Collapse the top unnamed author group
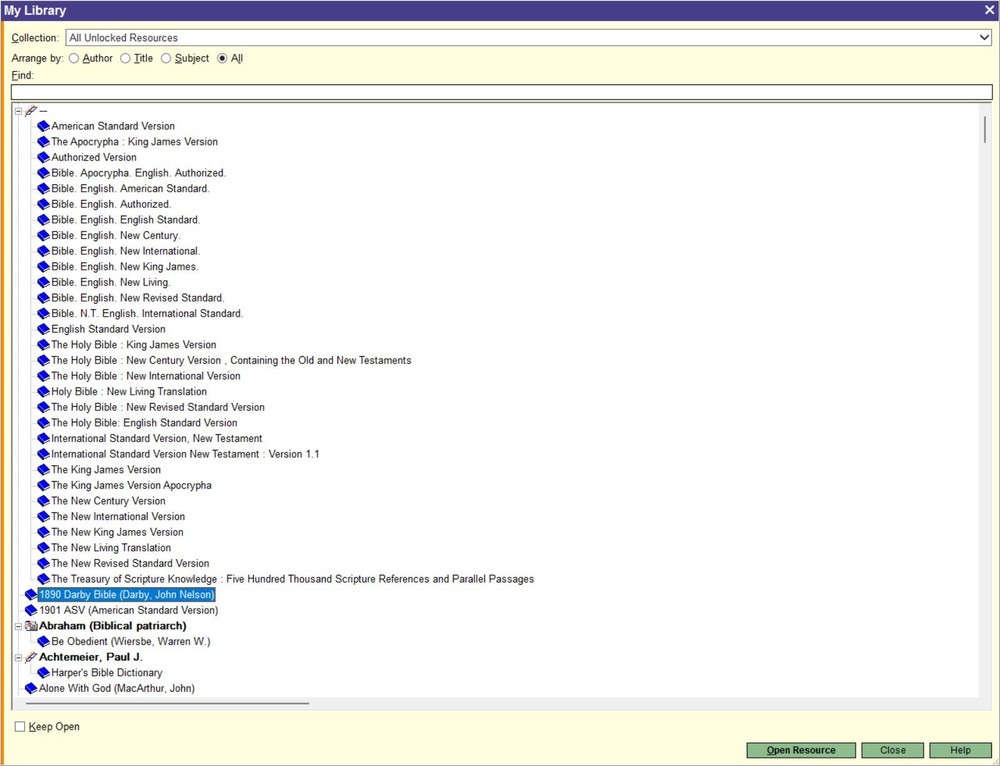The width and height of the screenshot is (1000, 766). tap(18, 111)
